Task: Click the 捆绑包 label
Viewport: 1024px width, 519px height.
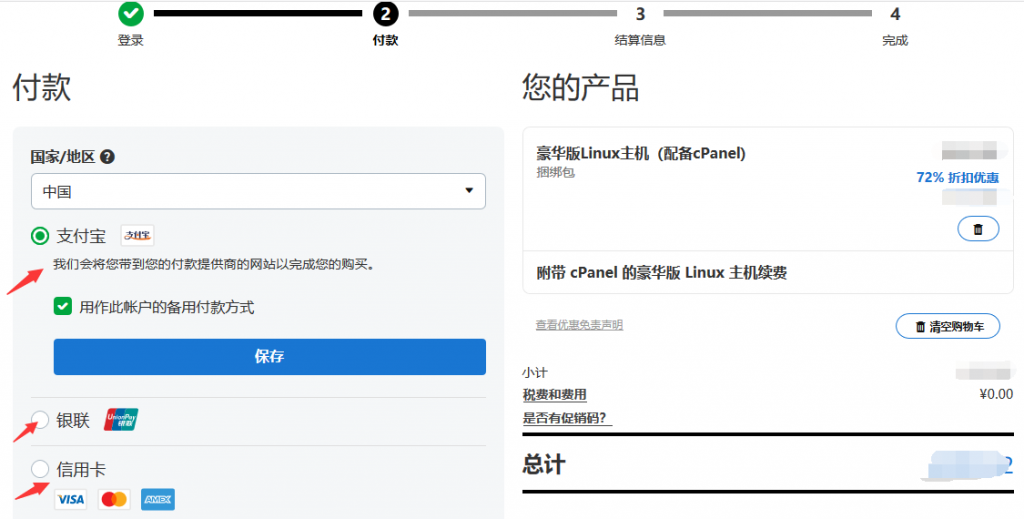Action: (x=555, y=173)
